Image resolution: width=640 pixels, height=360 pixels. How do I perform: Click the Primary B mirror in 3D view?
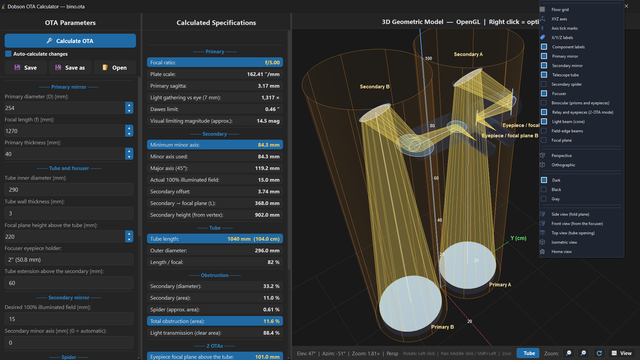410,303
